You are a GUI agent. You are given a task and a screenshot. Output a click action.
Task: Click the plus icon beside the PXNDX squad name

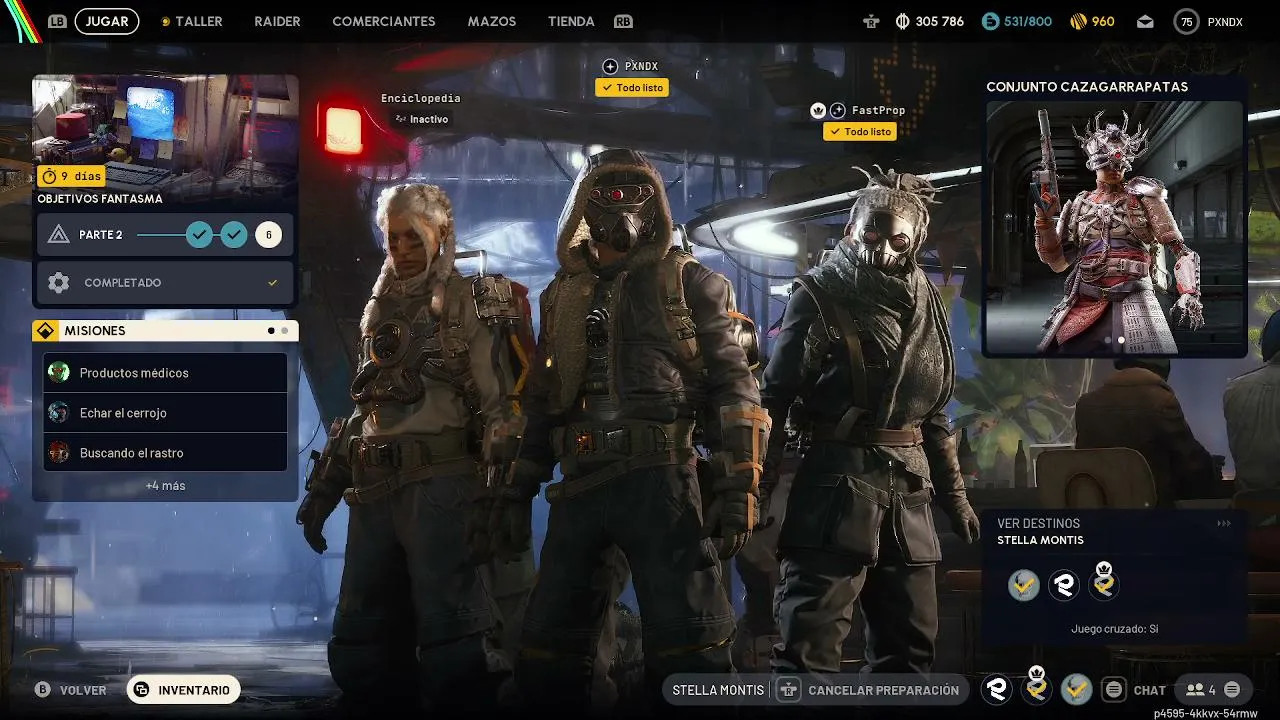click(610, 66)
